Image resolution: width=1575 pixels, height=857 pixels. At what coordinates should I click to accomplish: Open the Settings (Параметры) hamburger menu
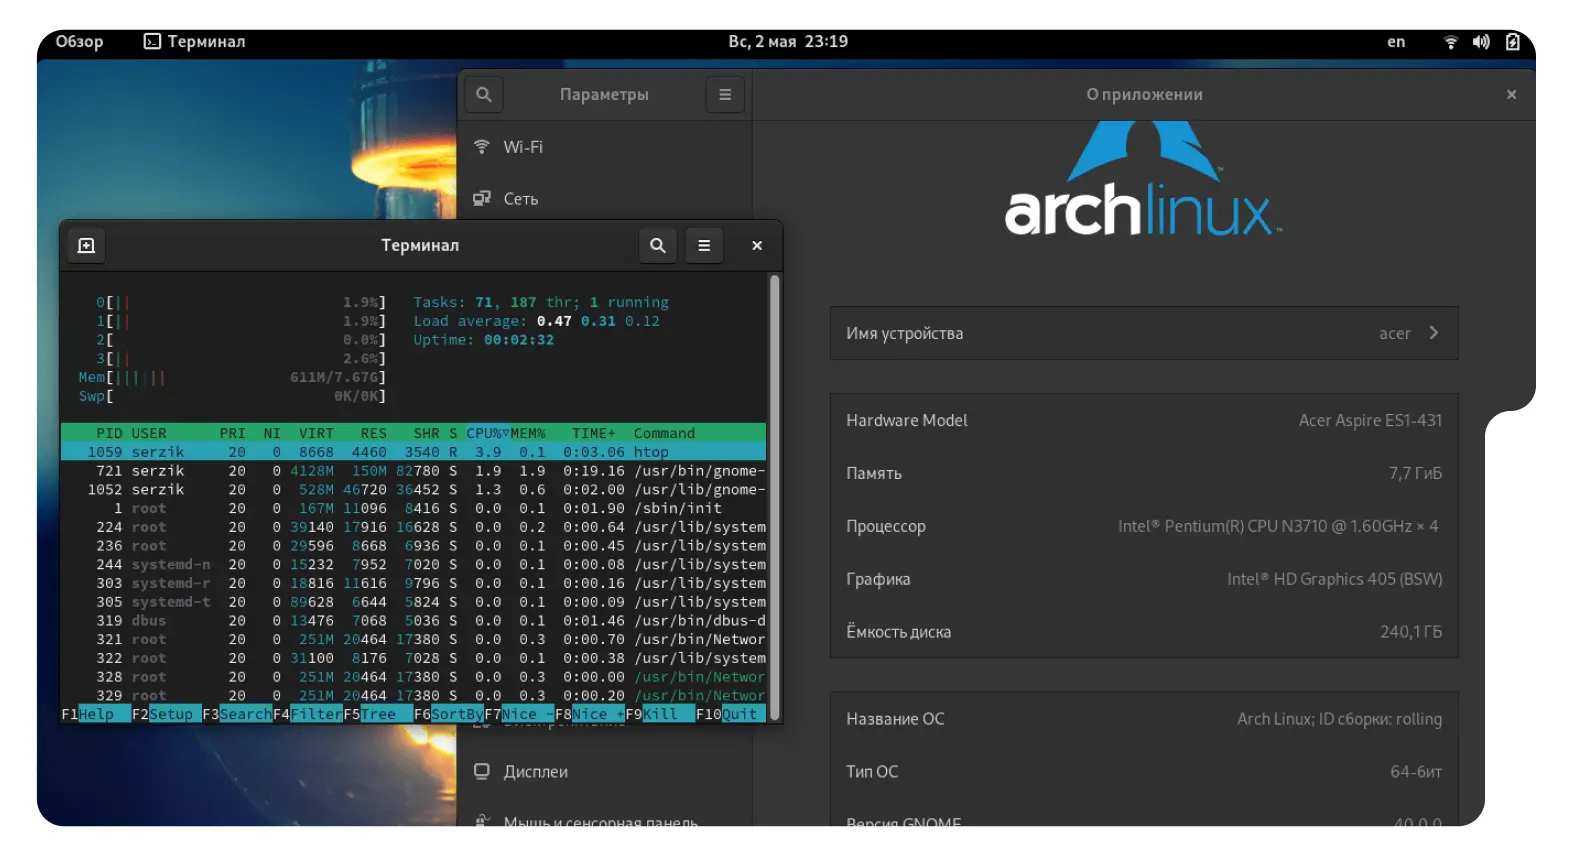[x=725, y=94]
